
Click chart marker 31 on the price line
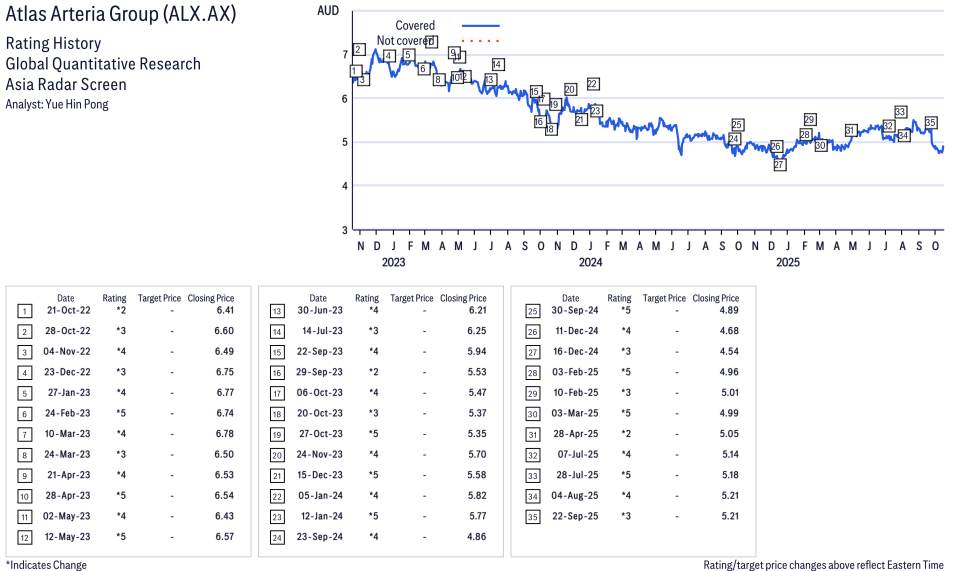pyautogui.click(x=850, y=131)
